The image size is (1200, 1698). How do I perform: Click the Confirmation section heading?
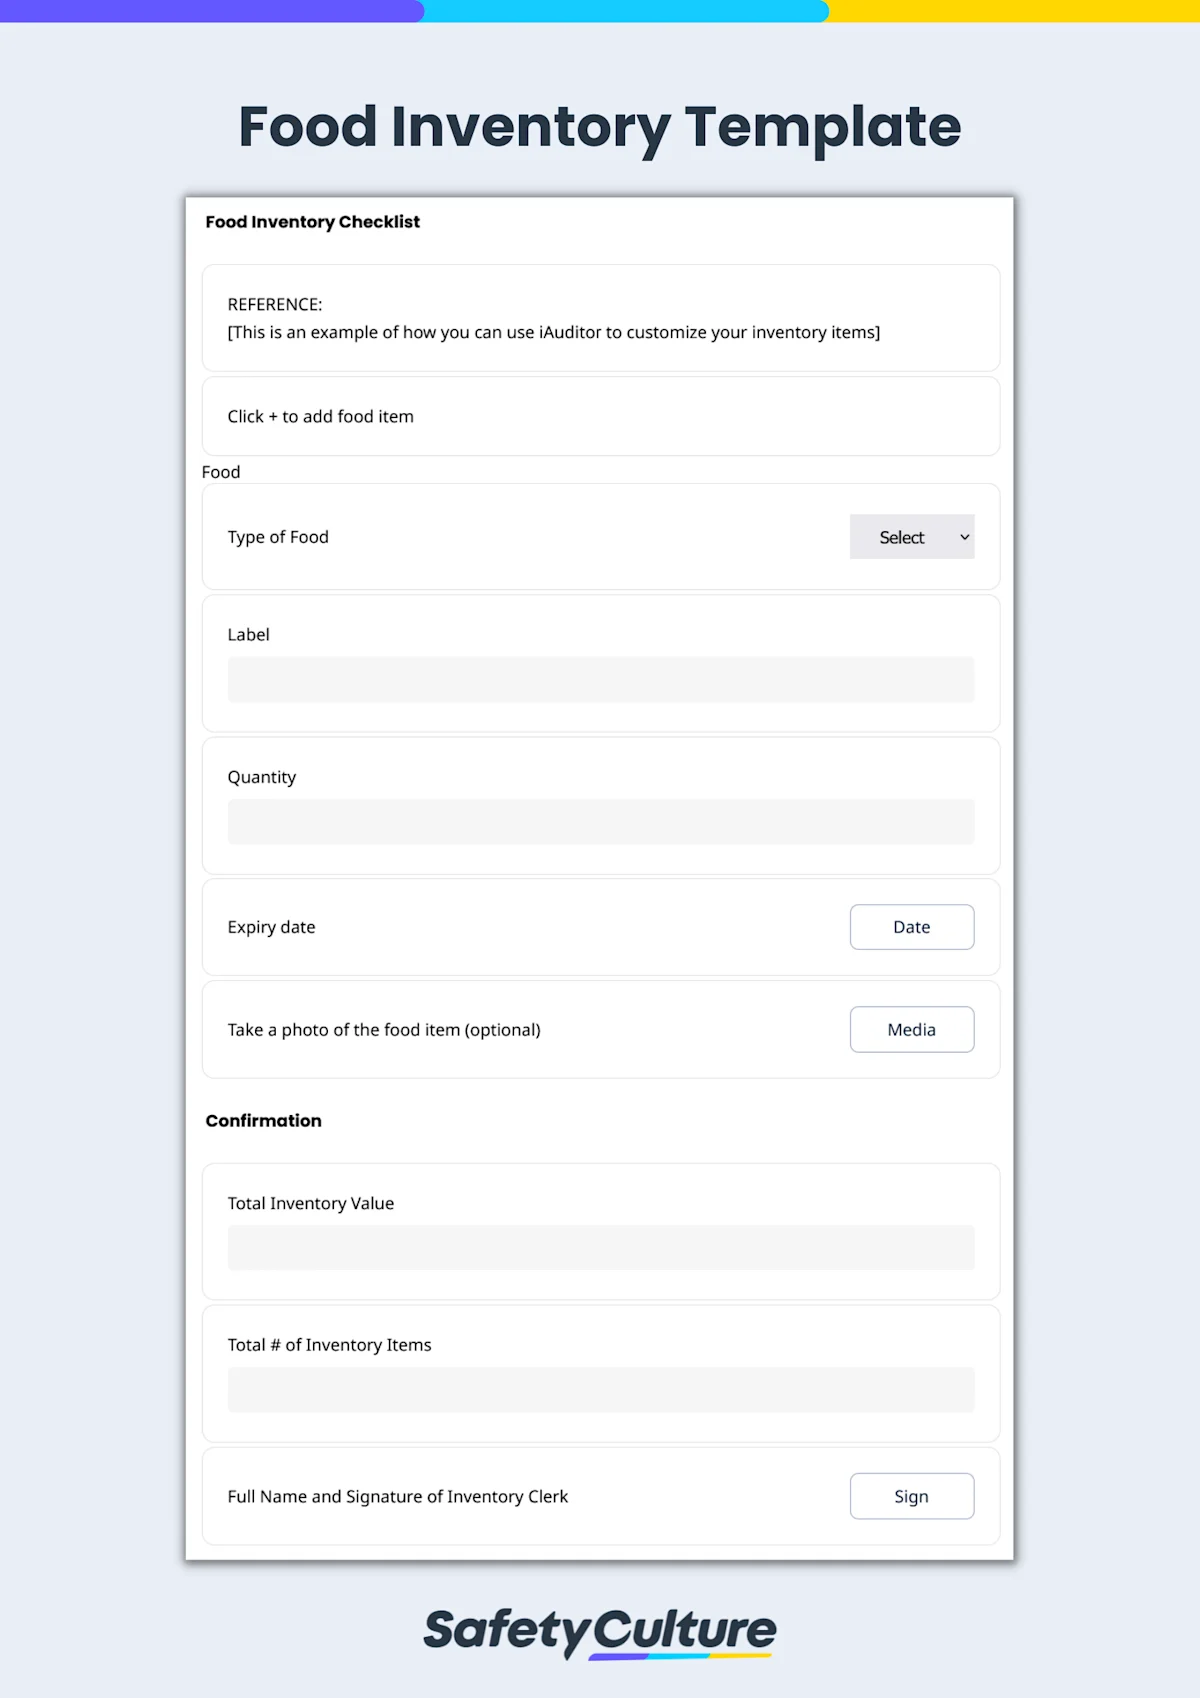point(263,1121)
